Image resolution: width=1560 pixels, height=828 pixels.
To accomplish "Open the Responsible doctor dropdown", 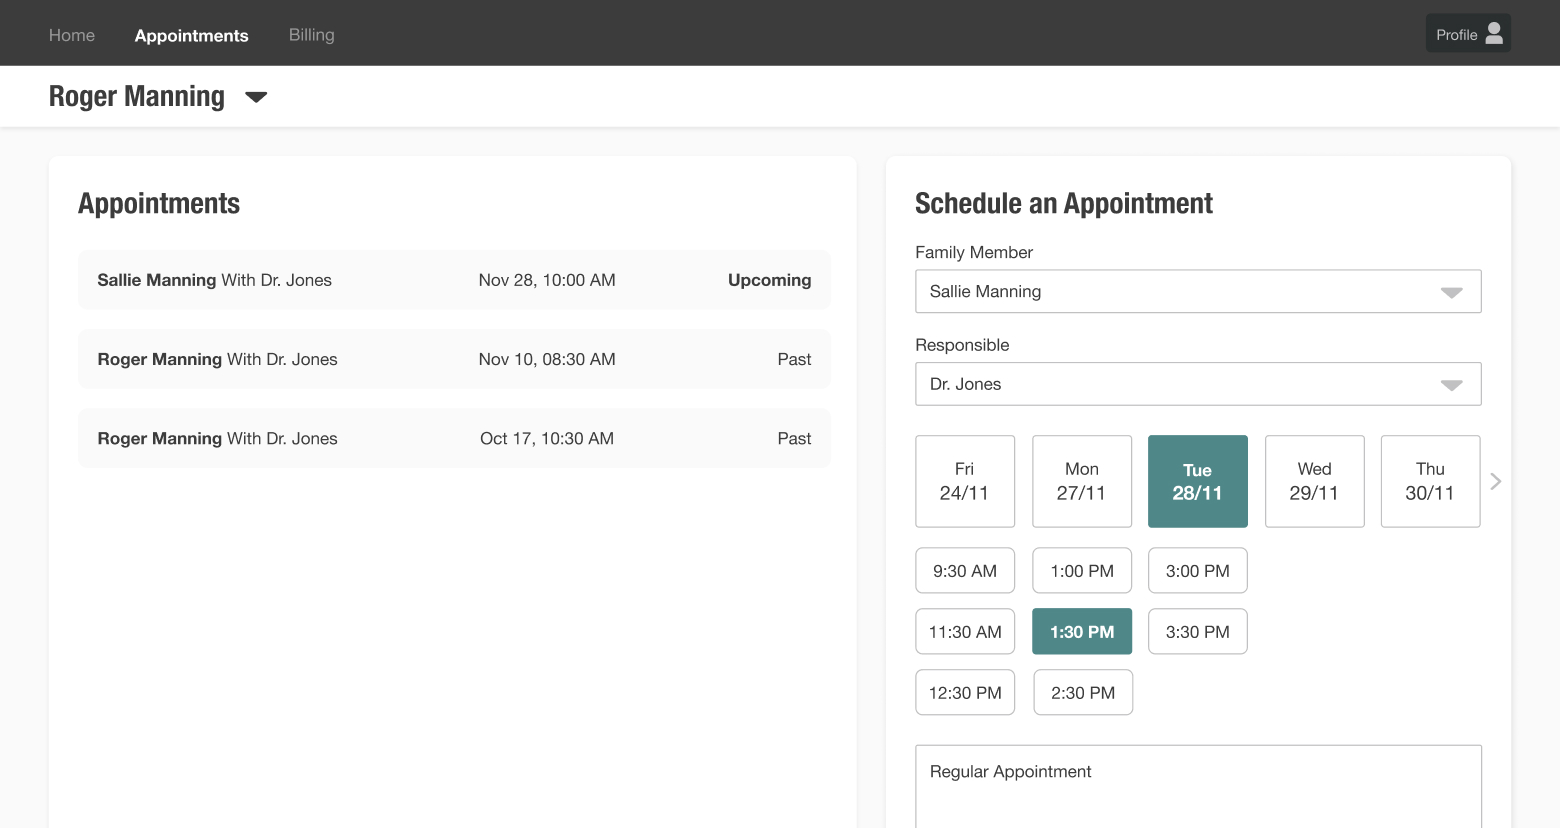I will click(x=1197, y=384).
